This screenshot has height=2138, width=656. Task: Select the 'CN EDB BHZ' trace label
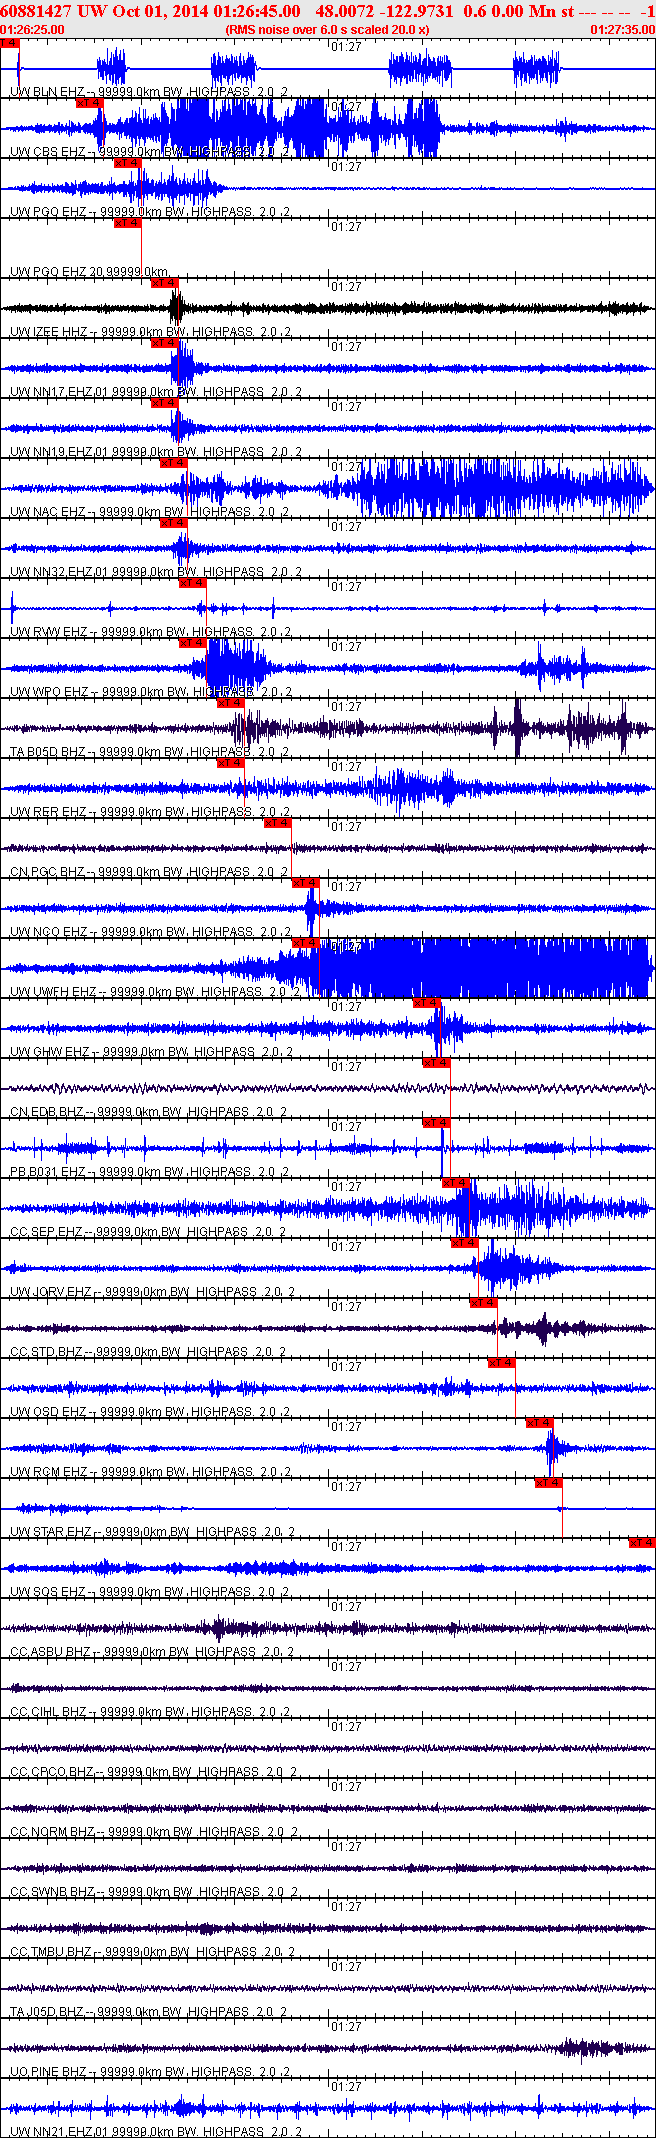click(47, 1112)
